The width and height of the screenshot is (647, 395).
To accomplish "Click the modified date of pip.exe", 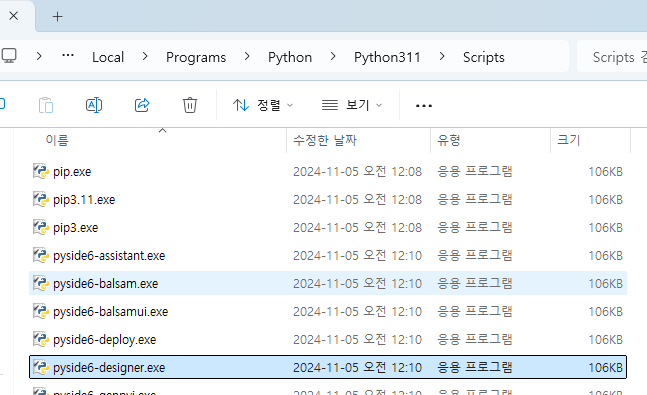I will (357, 171).
